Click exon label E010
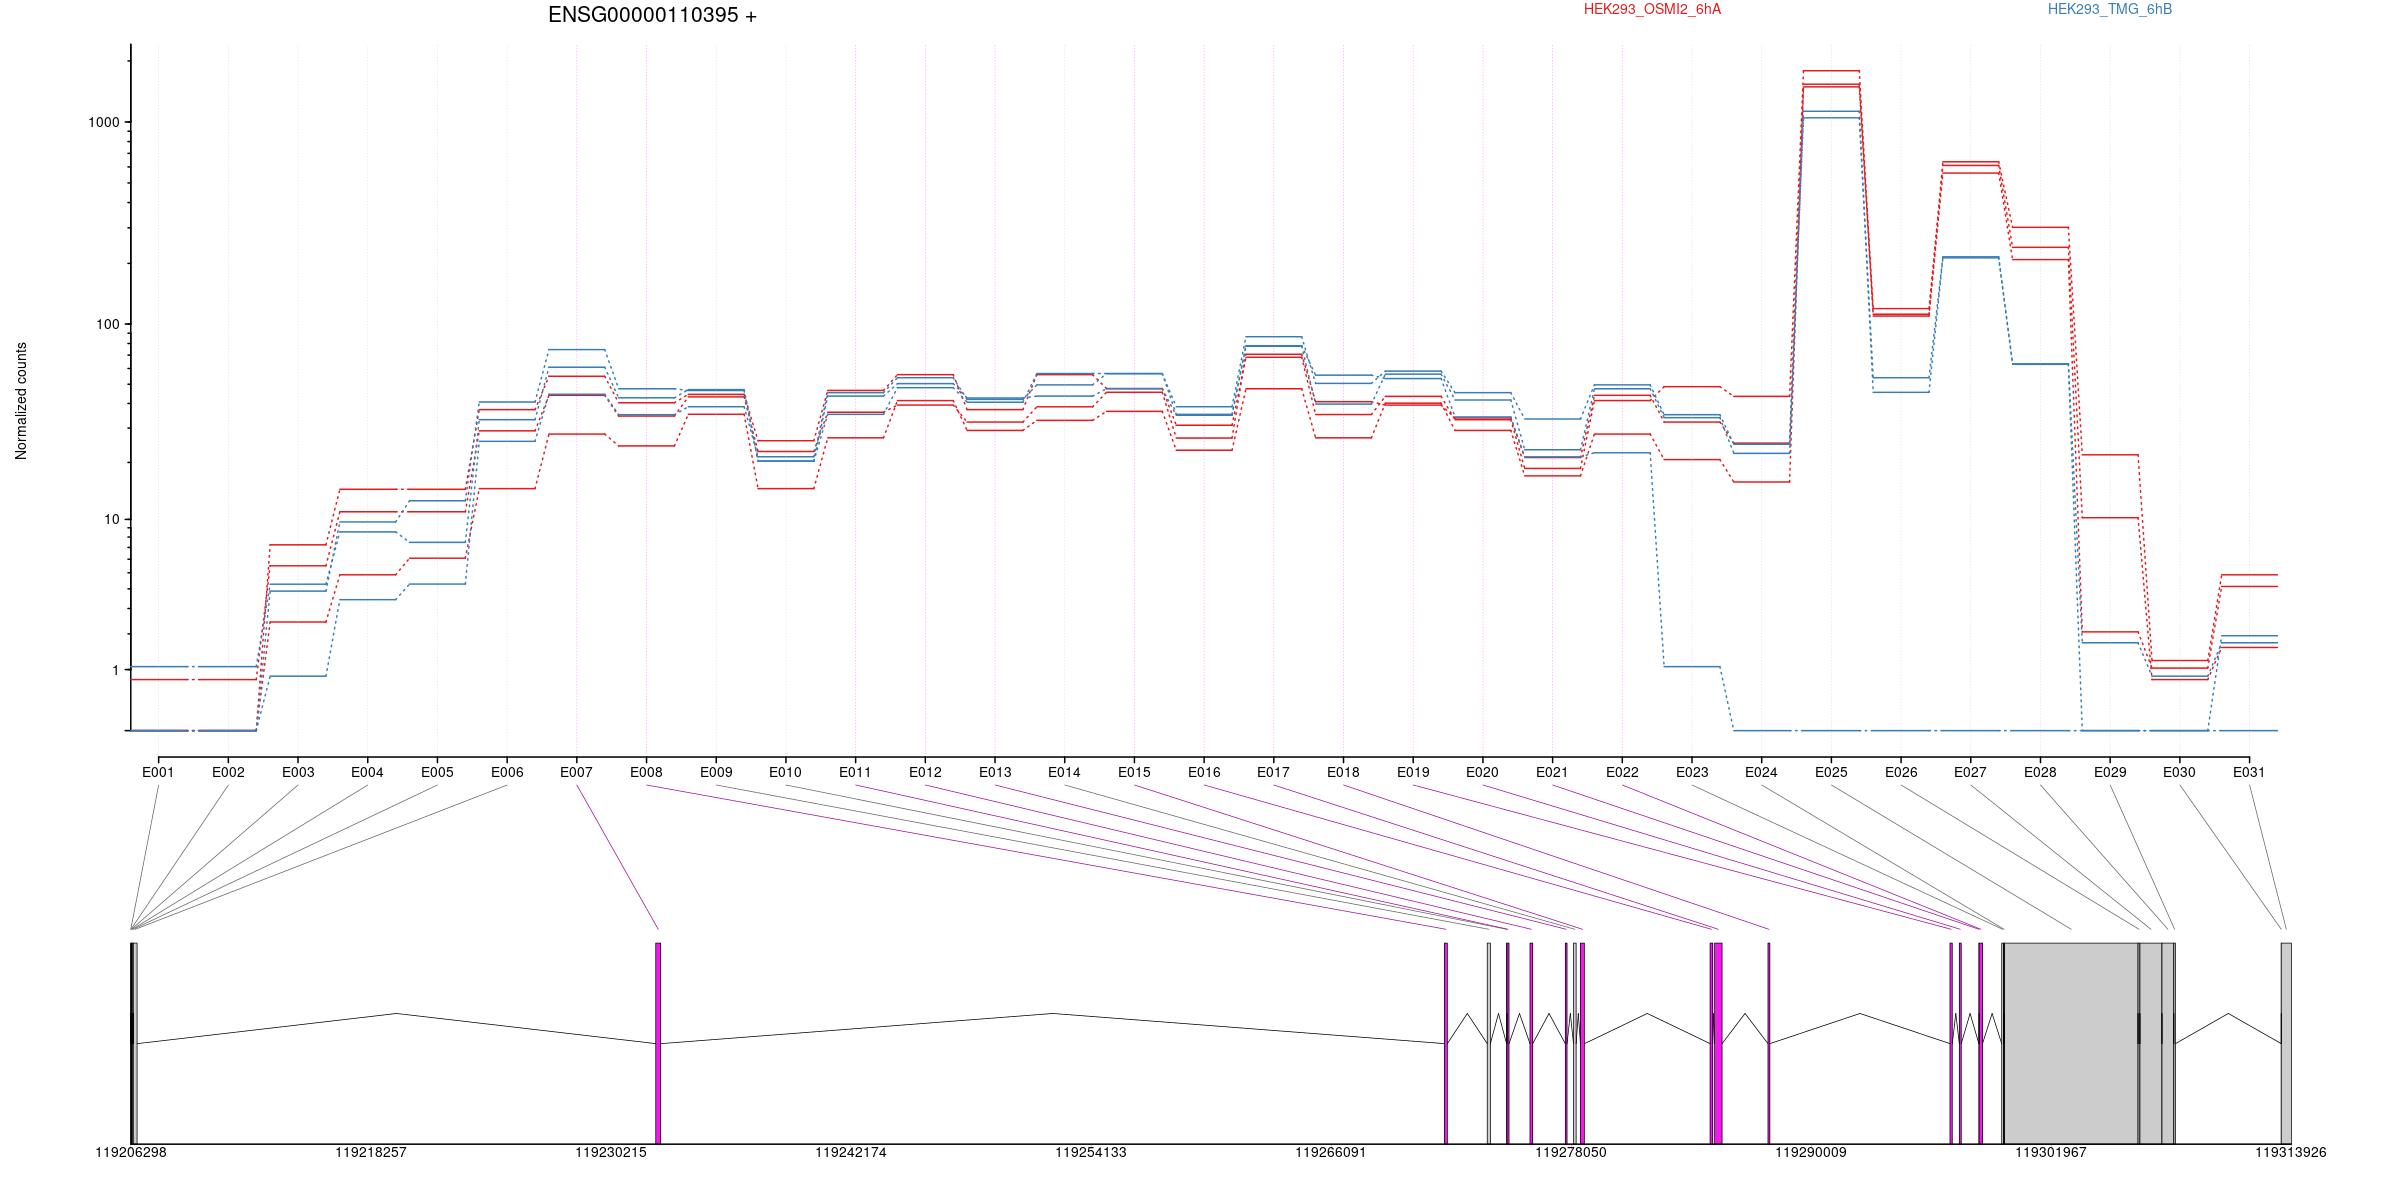Viewport: 2400px width, 1200px height. pyautogui.click(x=785, y=772)
